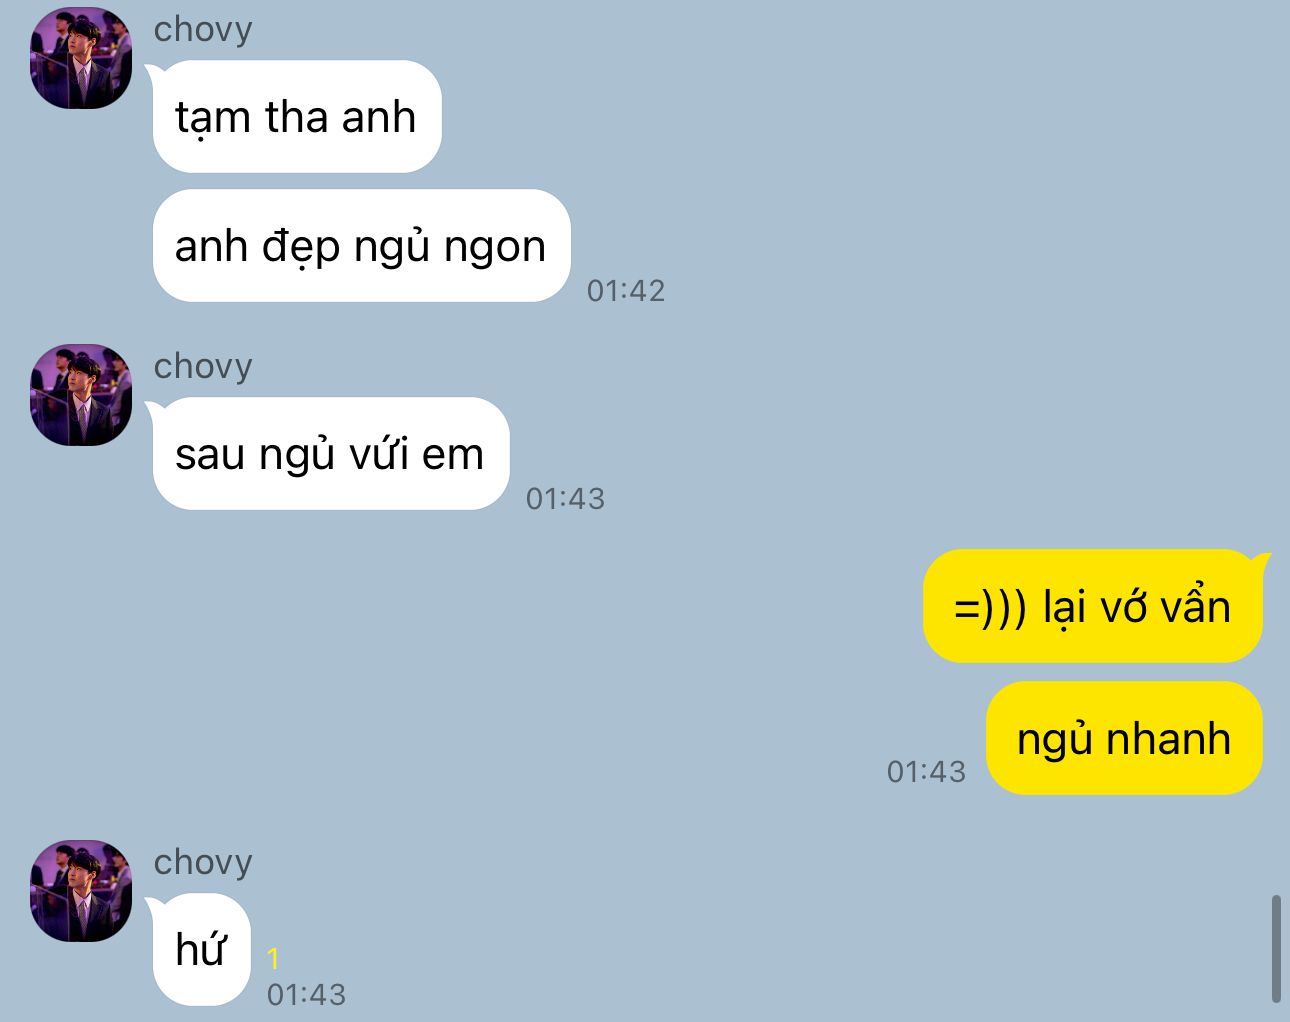Click the 'hứ' message bubble
Screen dimensions: 1290x1022
pyautogui.click(x=200, y=950)
